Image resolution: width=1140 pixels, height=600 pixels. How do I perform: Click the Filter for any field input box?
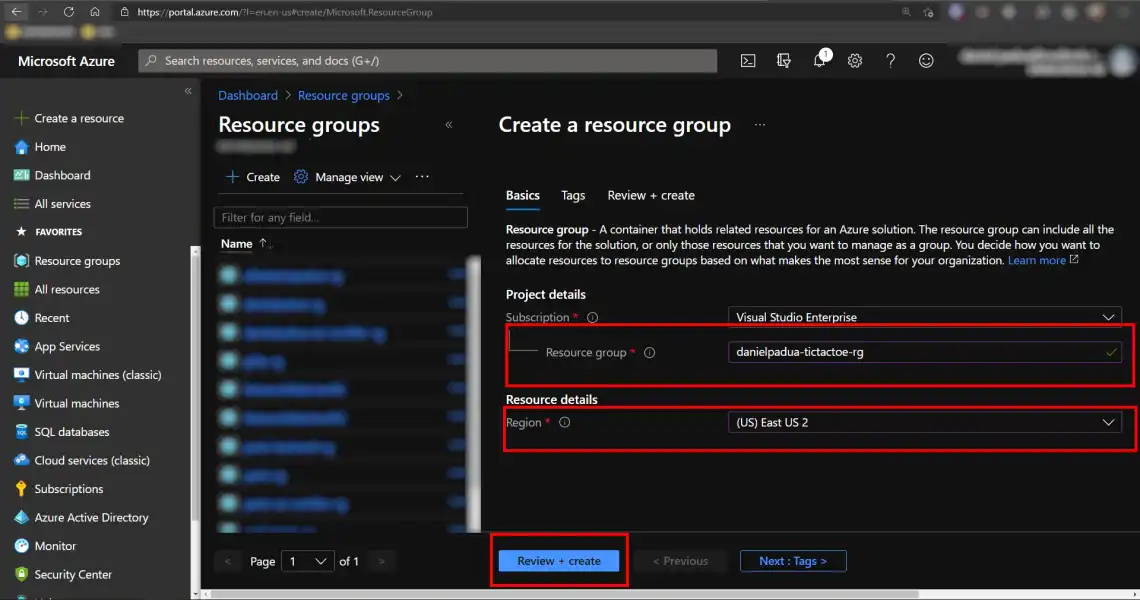click(340, 217)
